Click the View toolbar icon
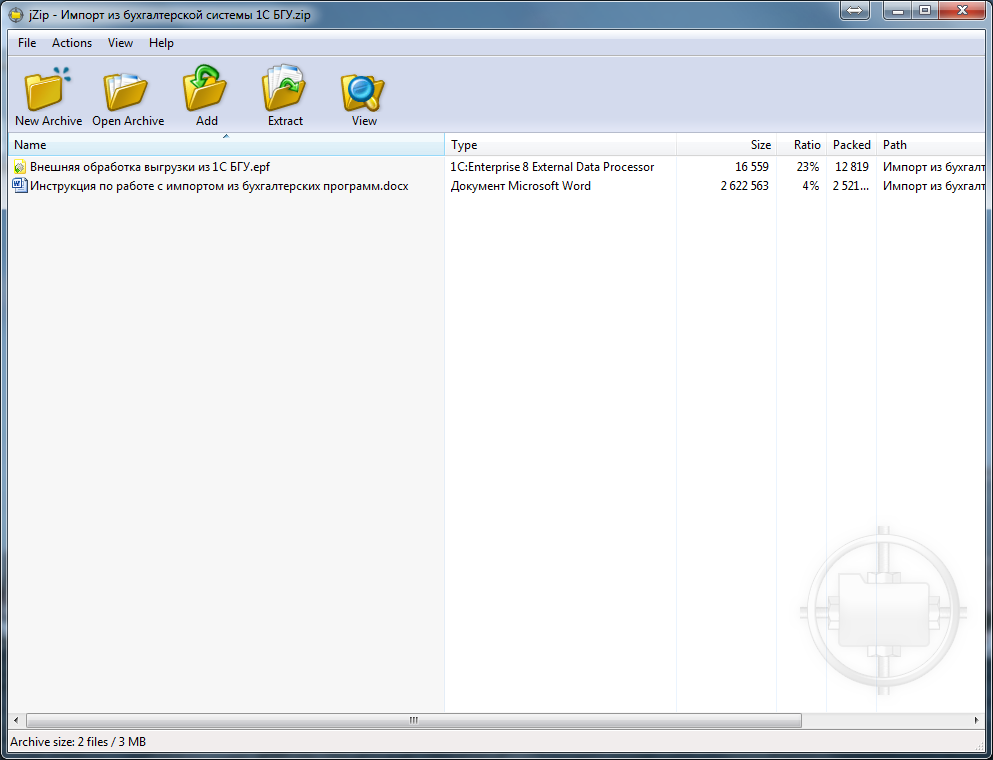This screenshot has height=760, width=993. [364, 91]
